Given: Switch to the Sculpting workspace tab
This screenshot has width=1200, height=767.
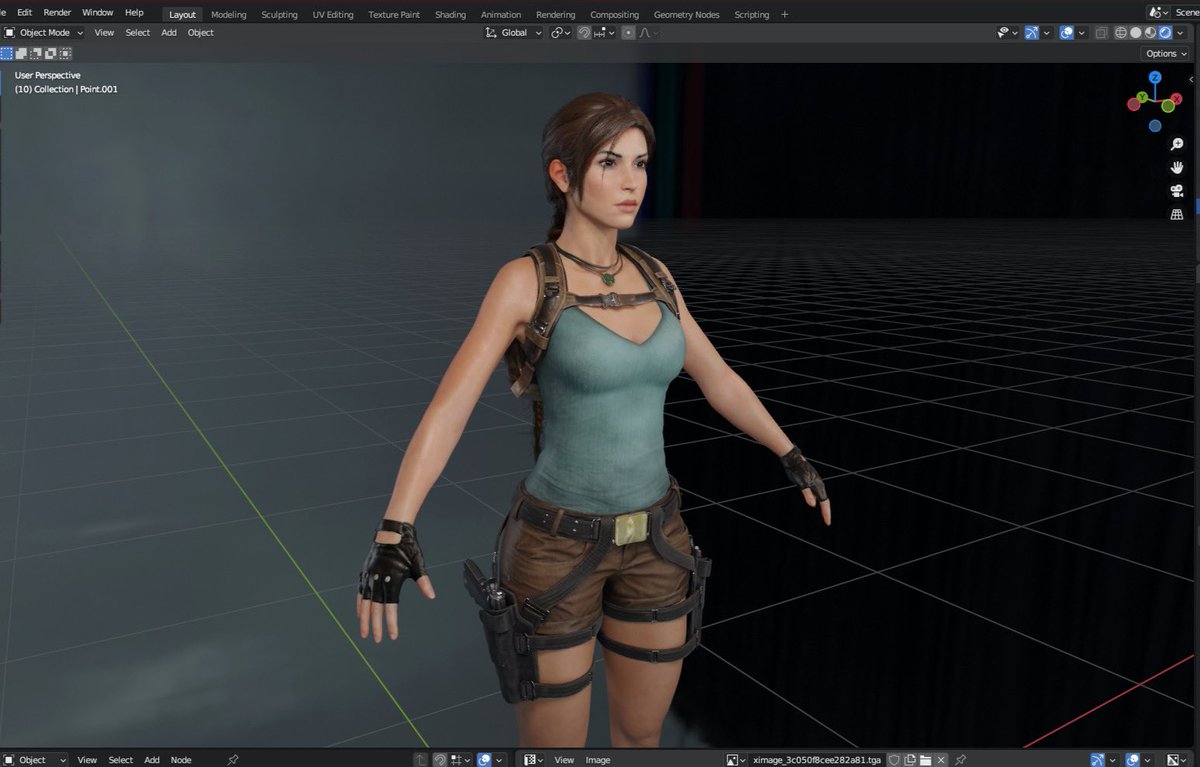Looking at the screenshot, I should (279, 15).
